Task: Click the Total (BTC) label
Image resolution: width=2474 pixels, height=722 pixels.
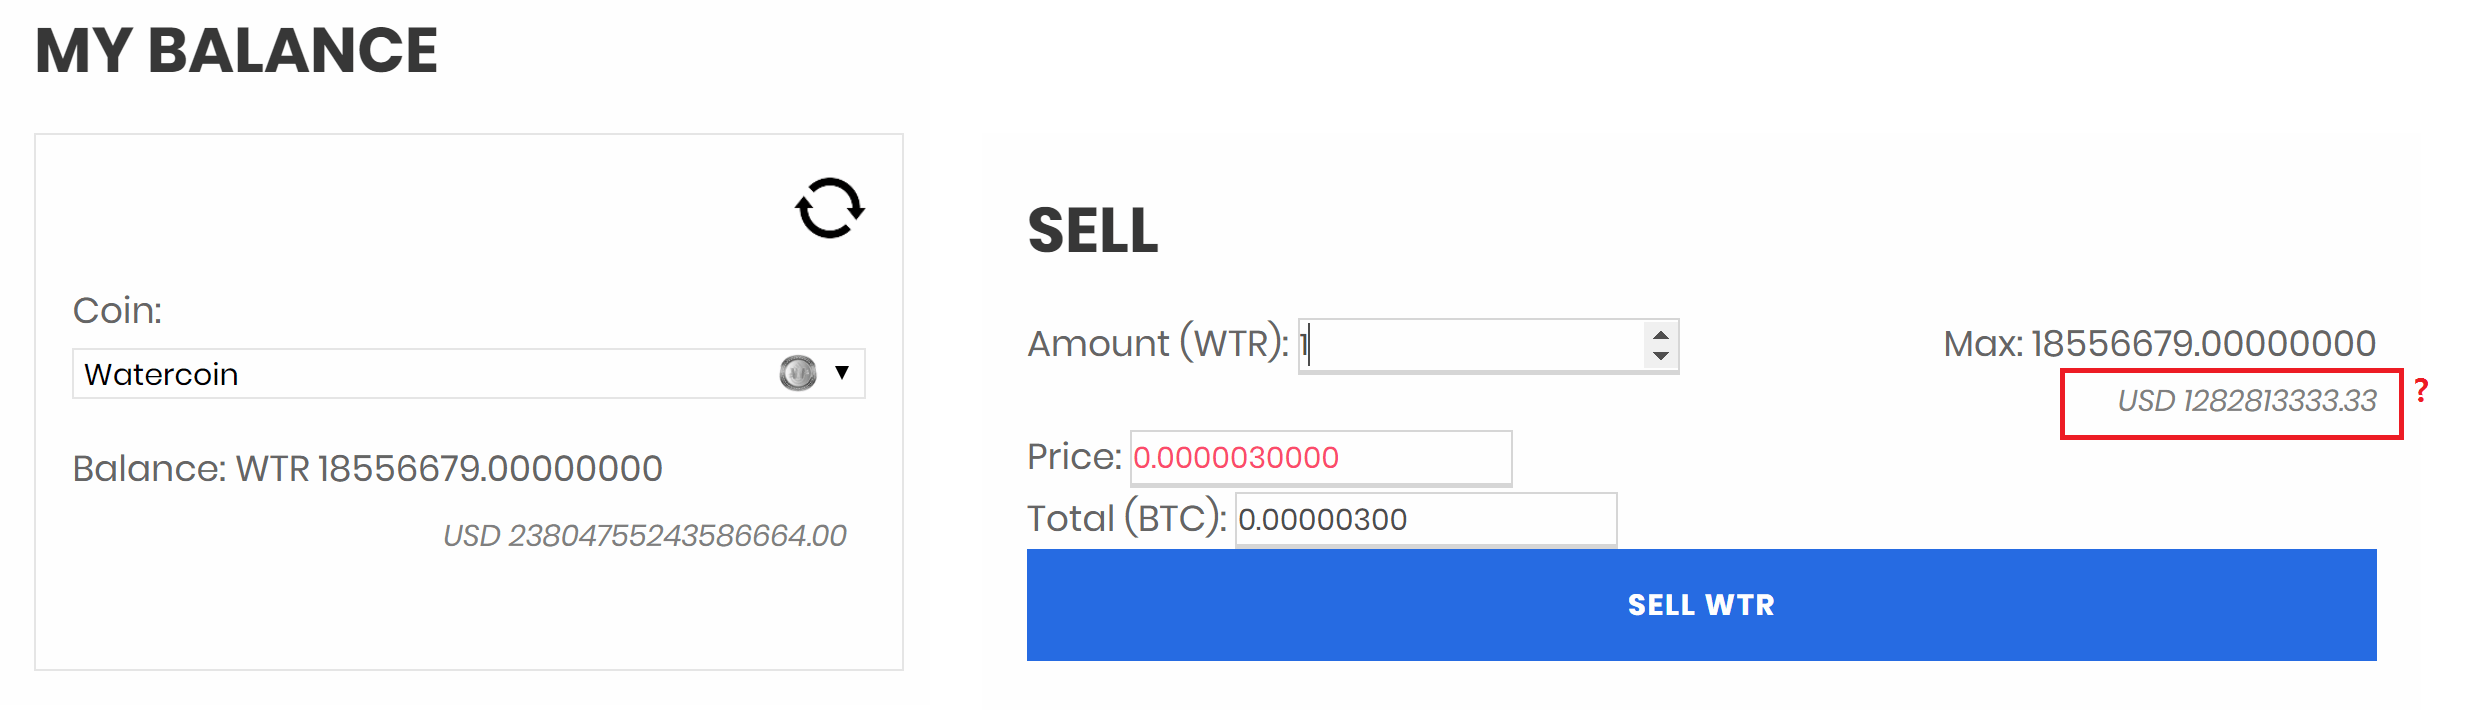Action: 1127,519
